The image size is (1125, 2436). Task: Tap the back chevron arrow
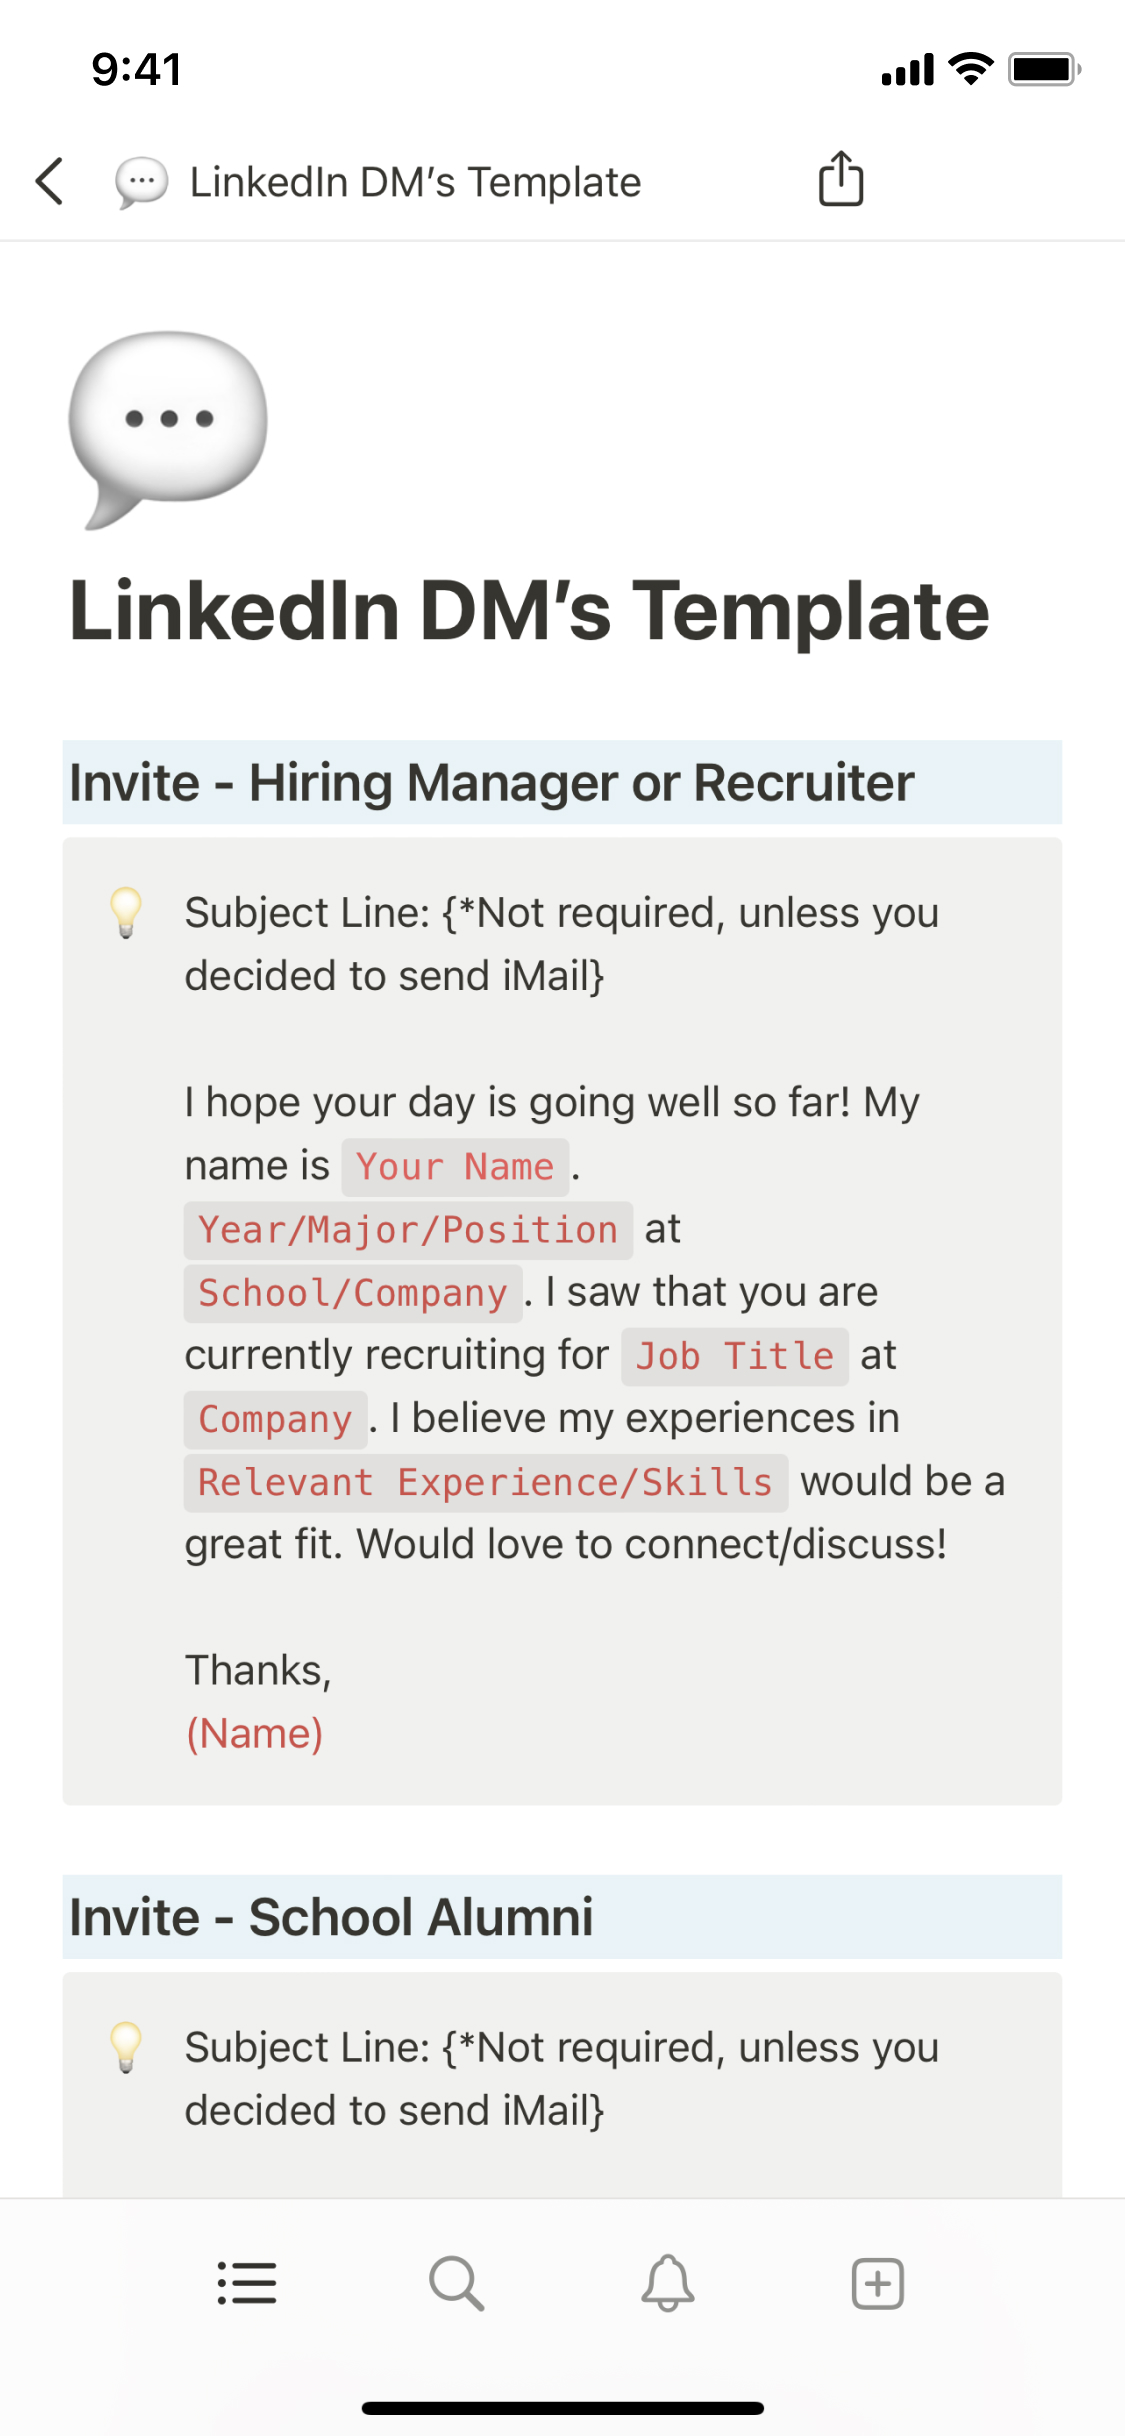[50, 182]
